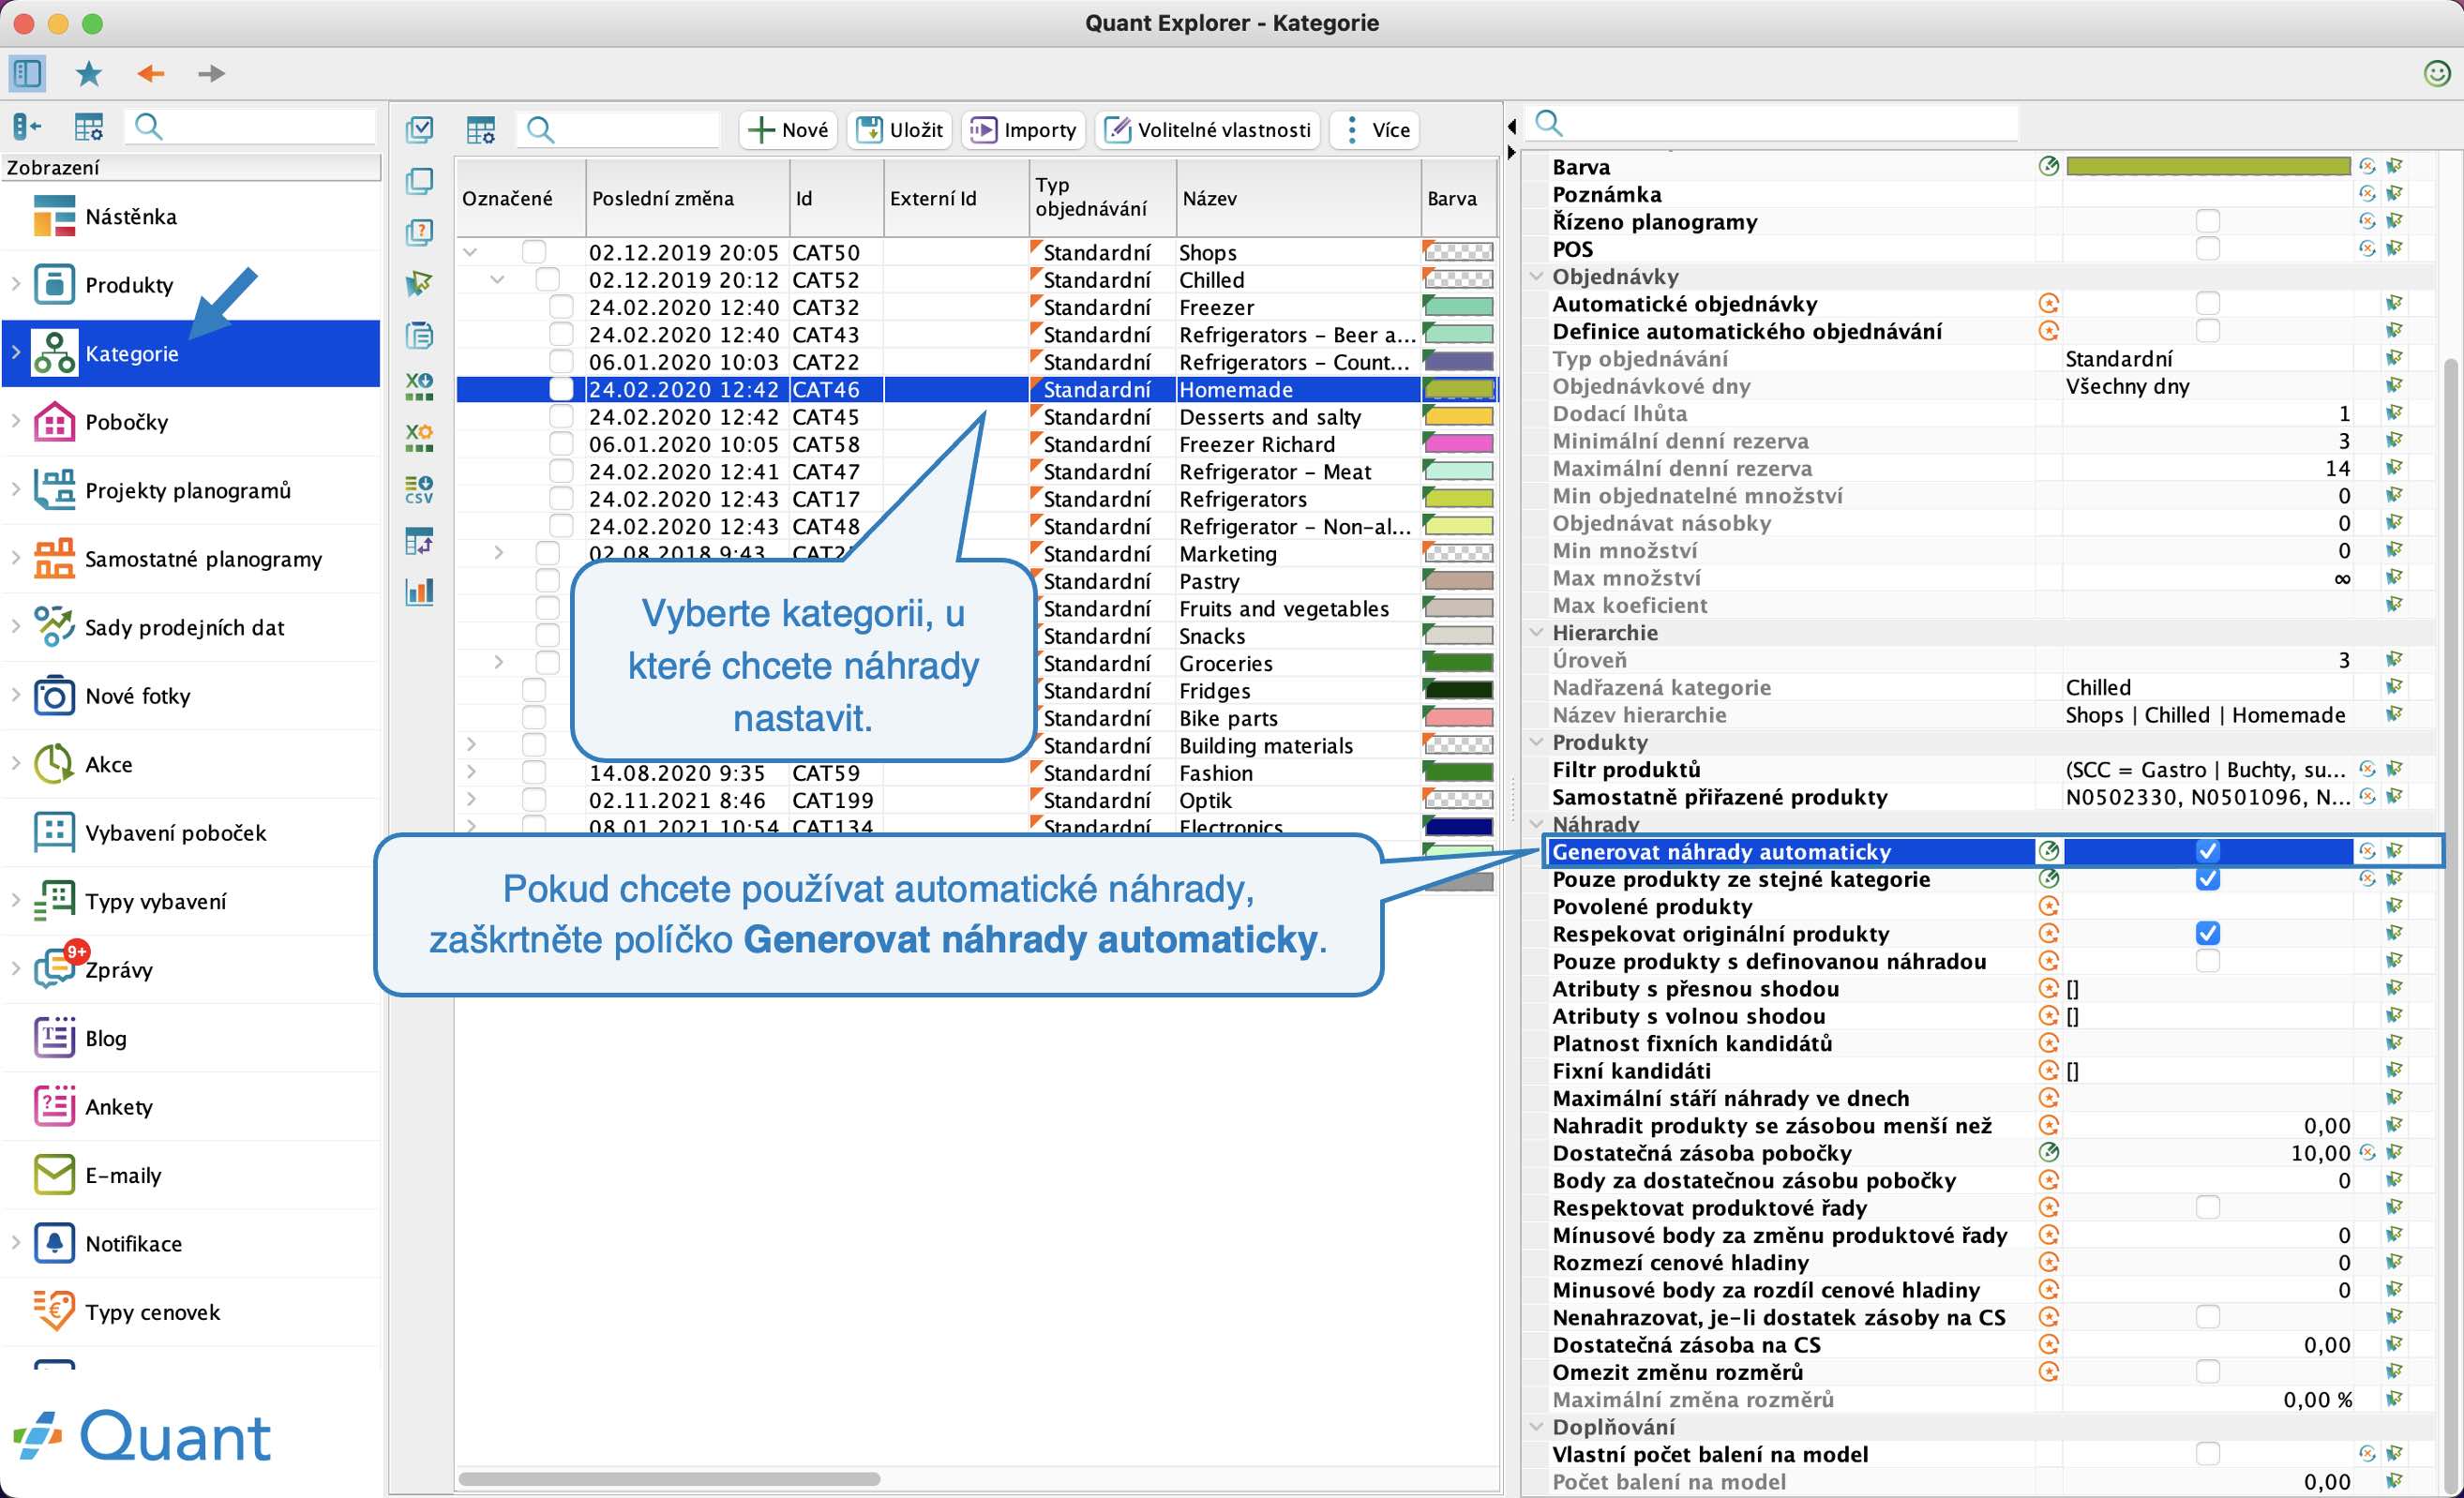Collapse the left menu icon
This screenshot has height=1498, width=2464.
27,127
